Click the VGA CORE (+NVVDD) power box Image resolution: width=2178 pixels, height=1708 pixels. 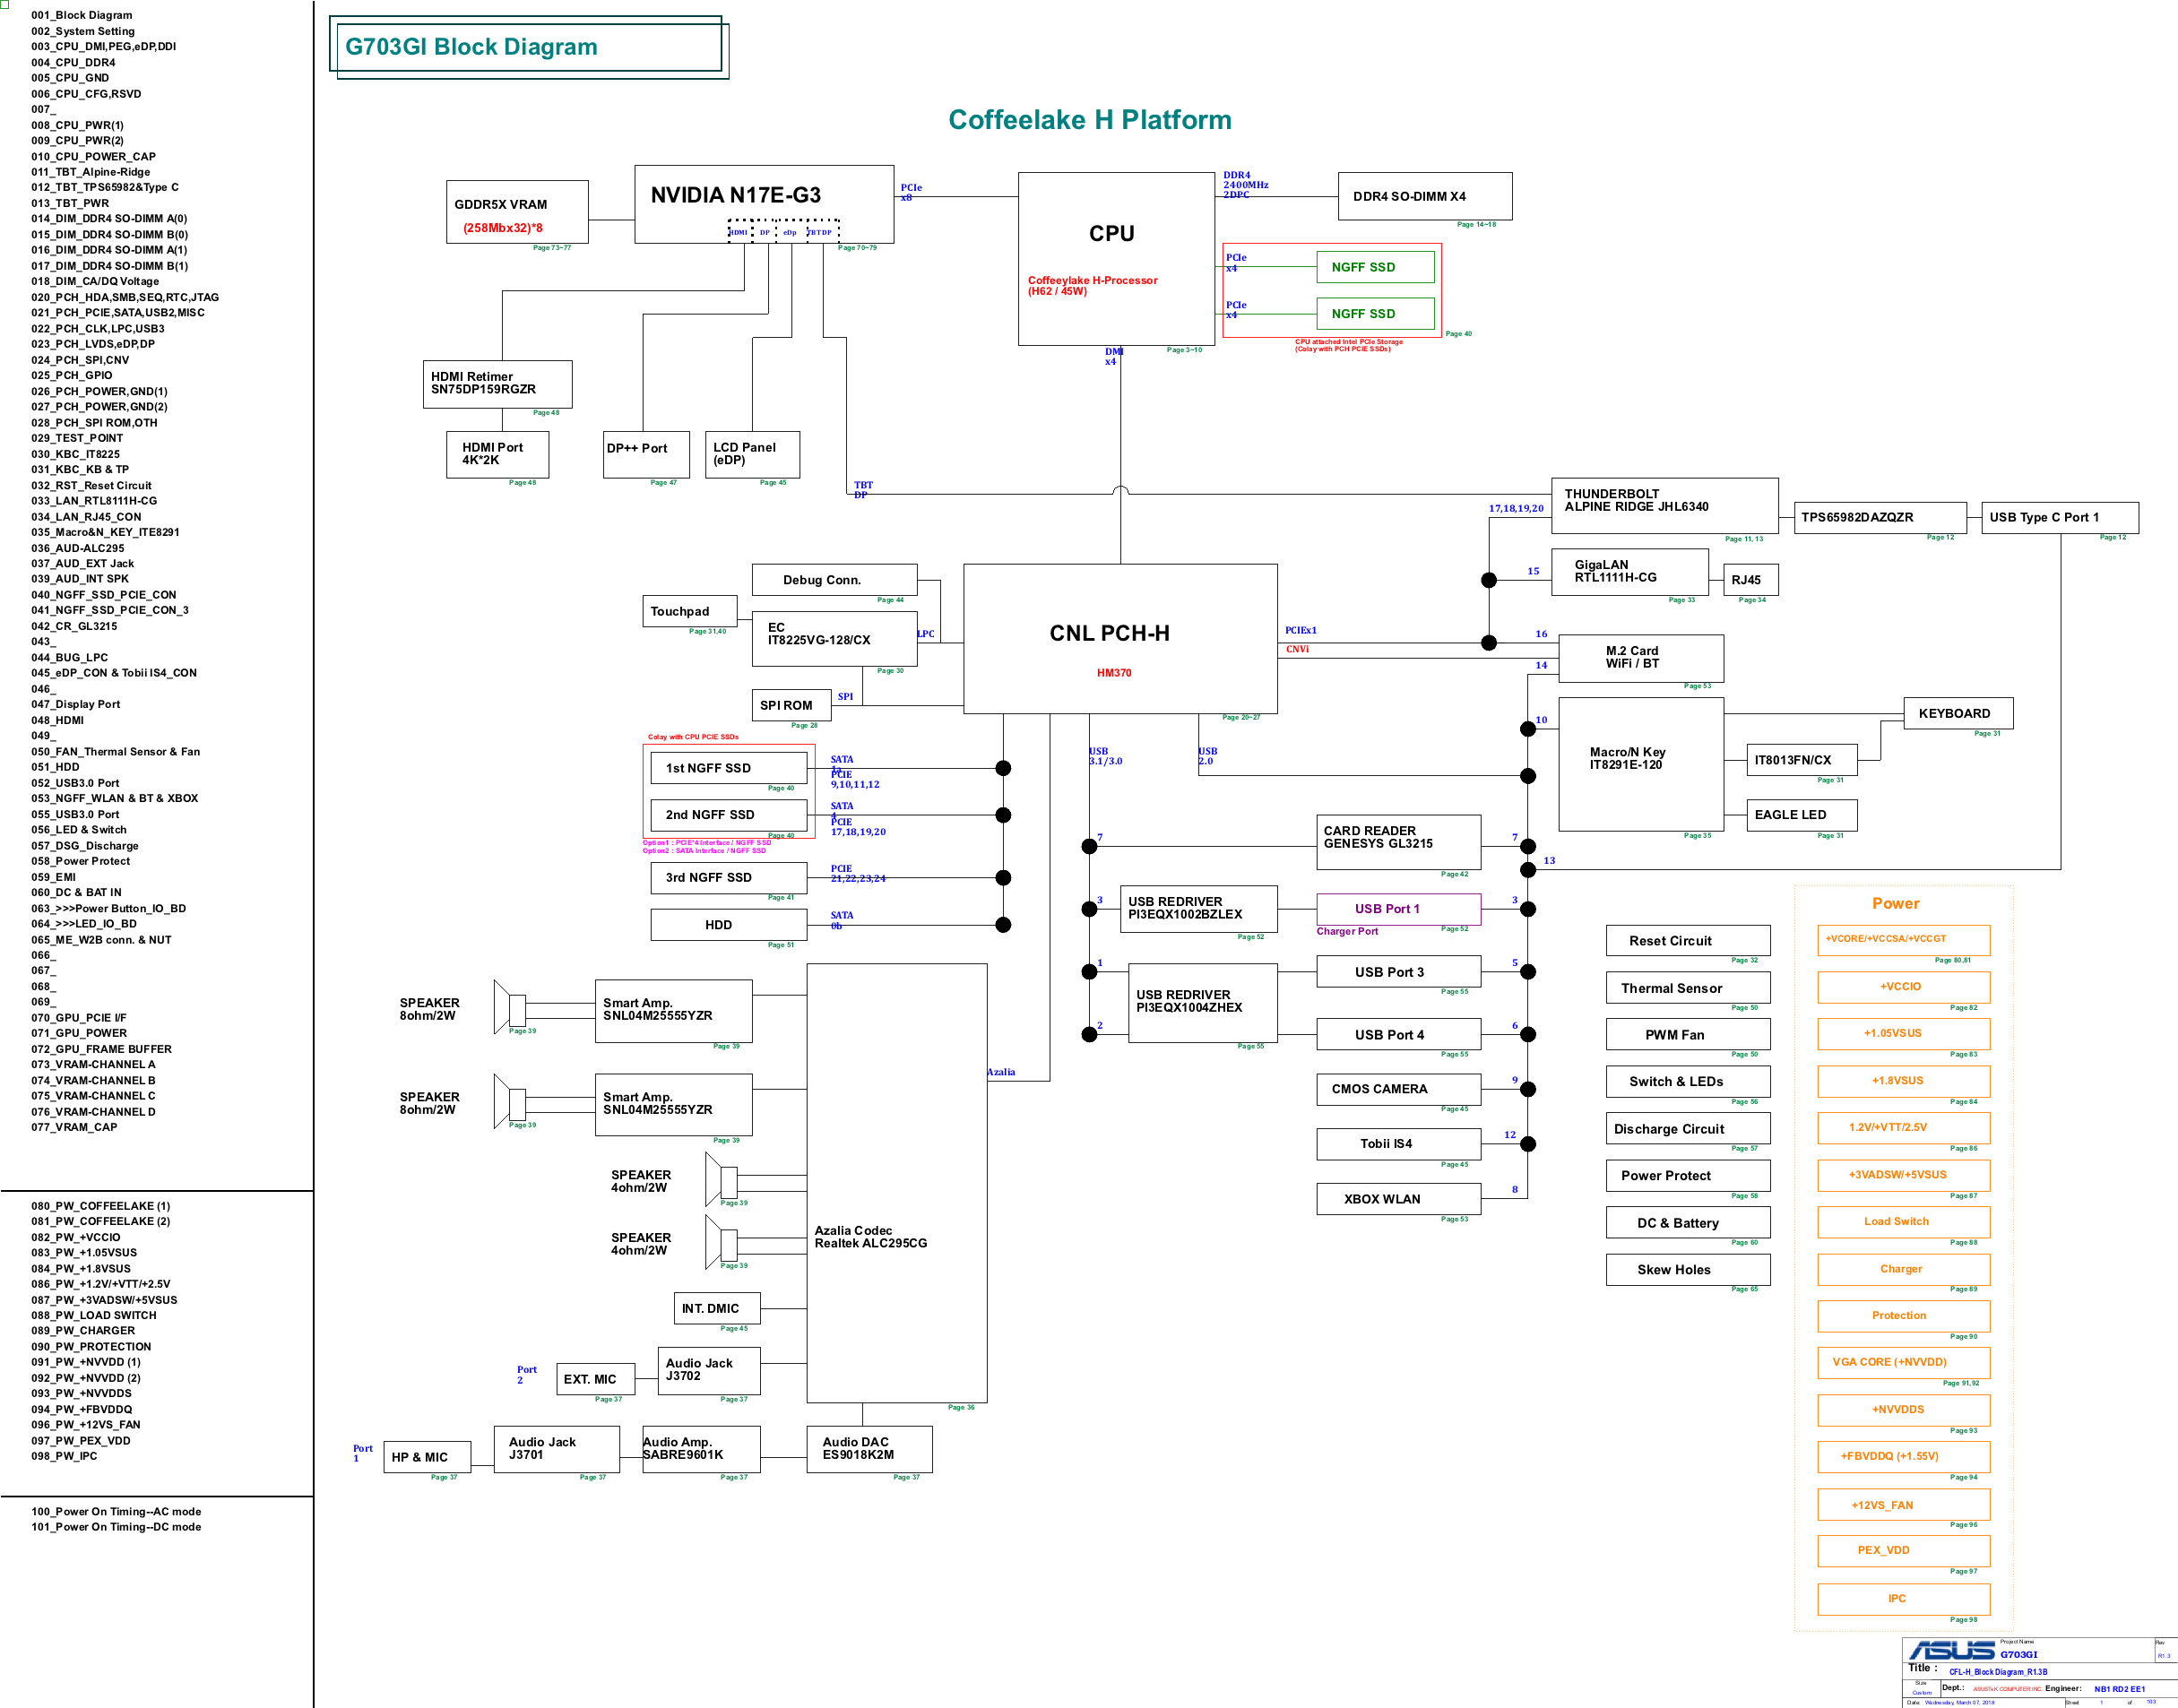(1902, 1363)
